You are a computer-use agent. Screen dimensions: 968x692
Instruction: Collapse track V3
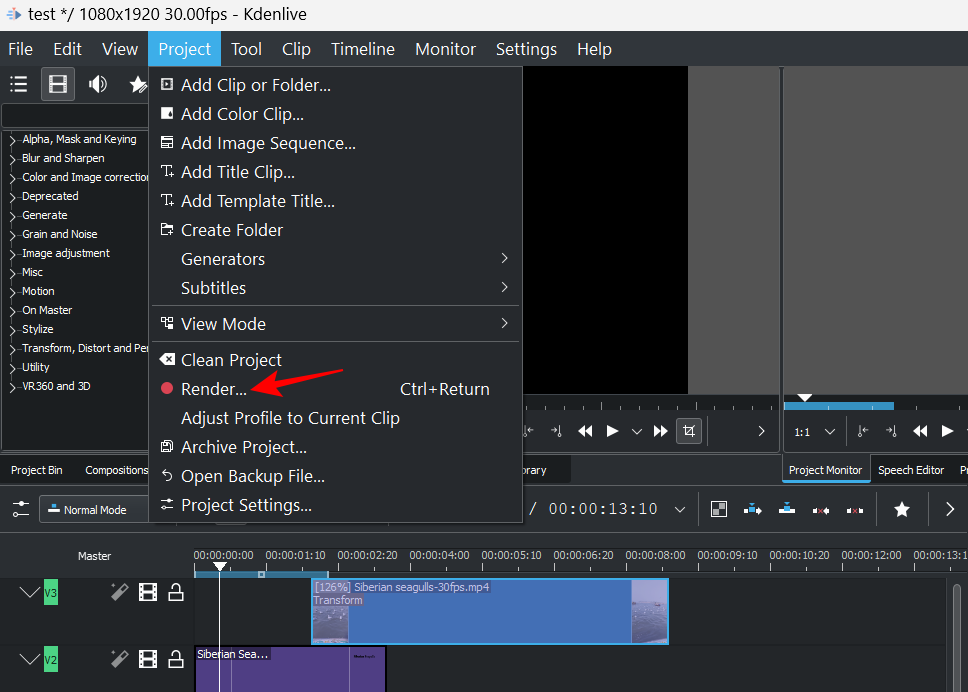(x=29, y=593)
